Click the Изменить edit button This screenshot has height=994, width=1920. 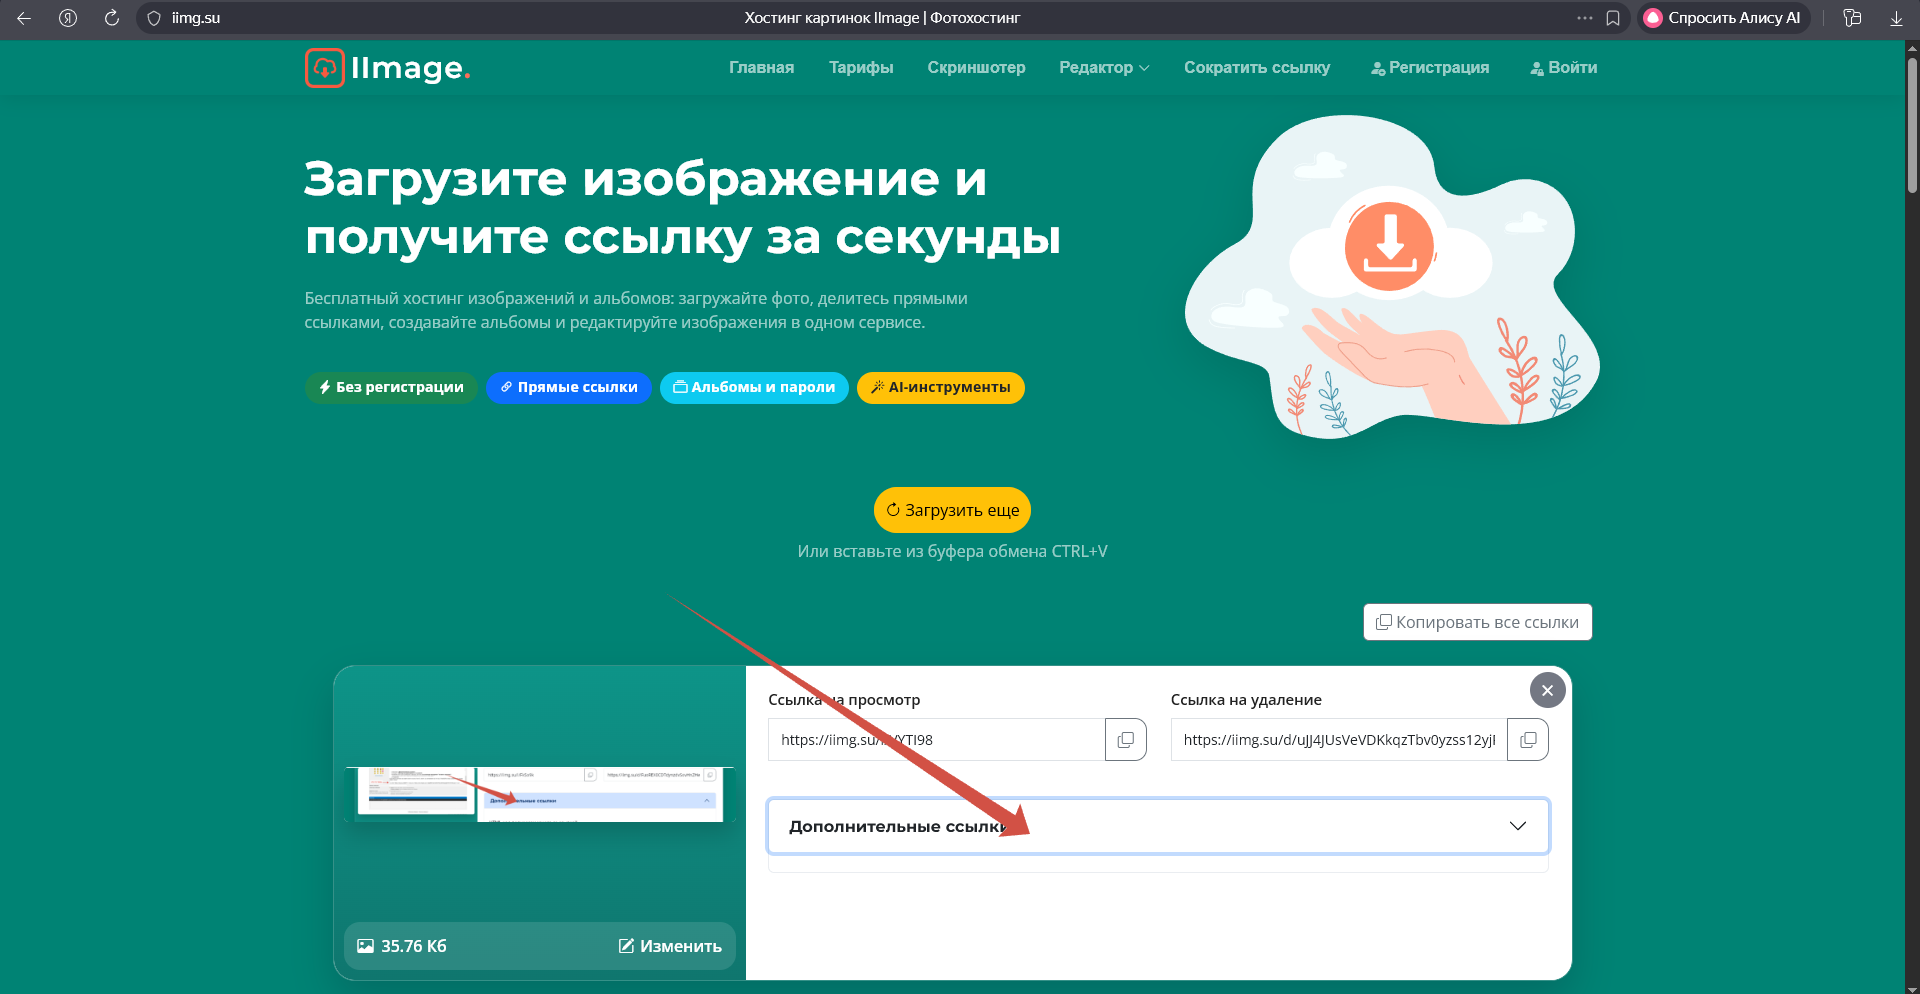pyautogui.click(x=670, y=946)
